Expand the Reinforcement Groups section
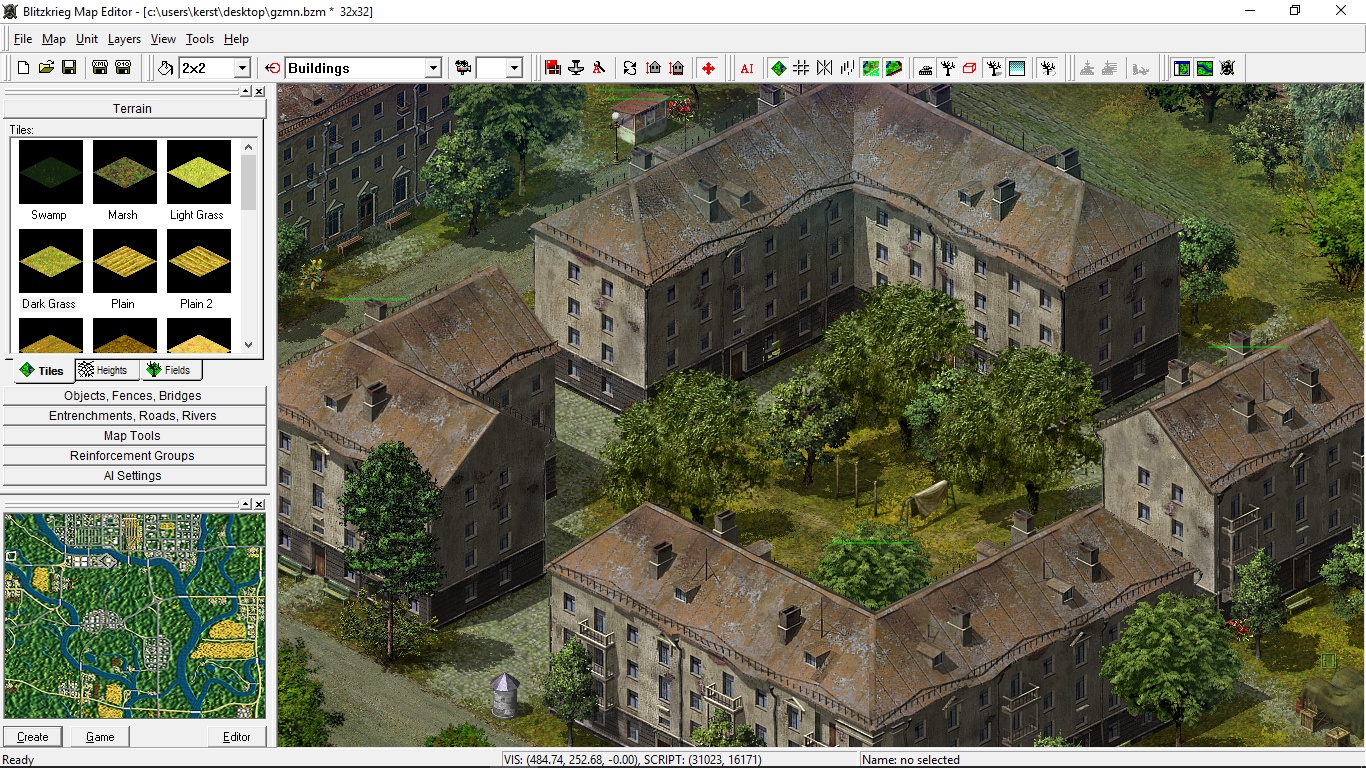The height and width of the screenshot is (768, 1366). click(135, 456)
